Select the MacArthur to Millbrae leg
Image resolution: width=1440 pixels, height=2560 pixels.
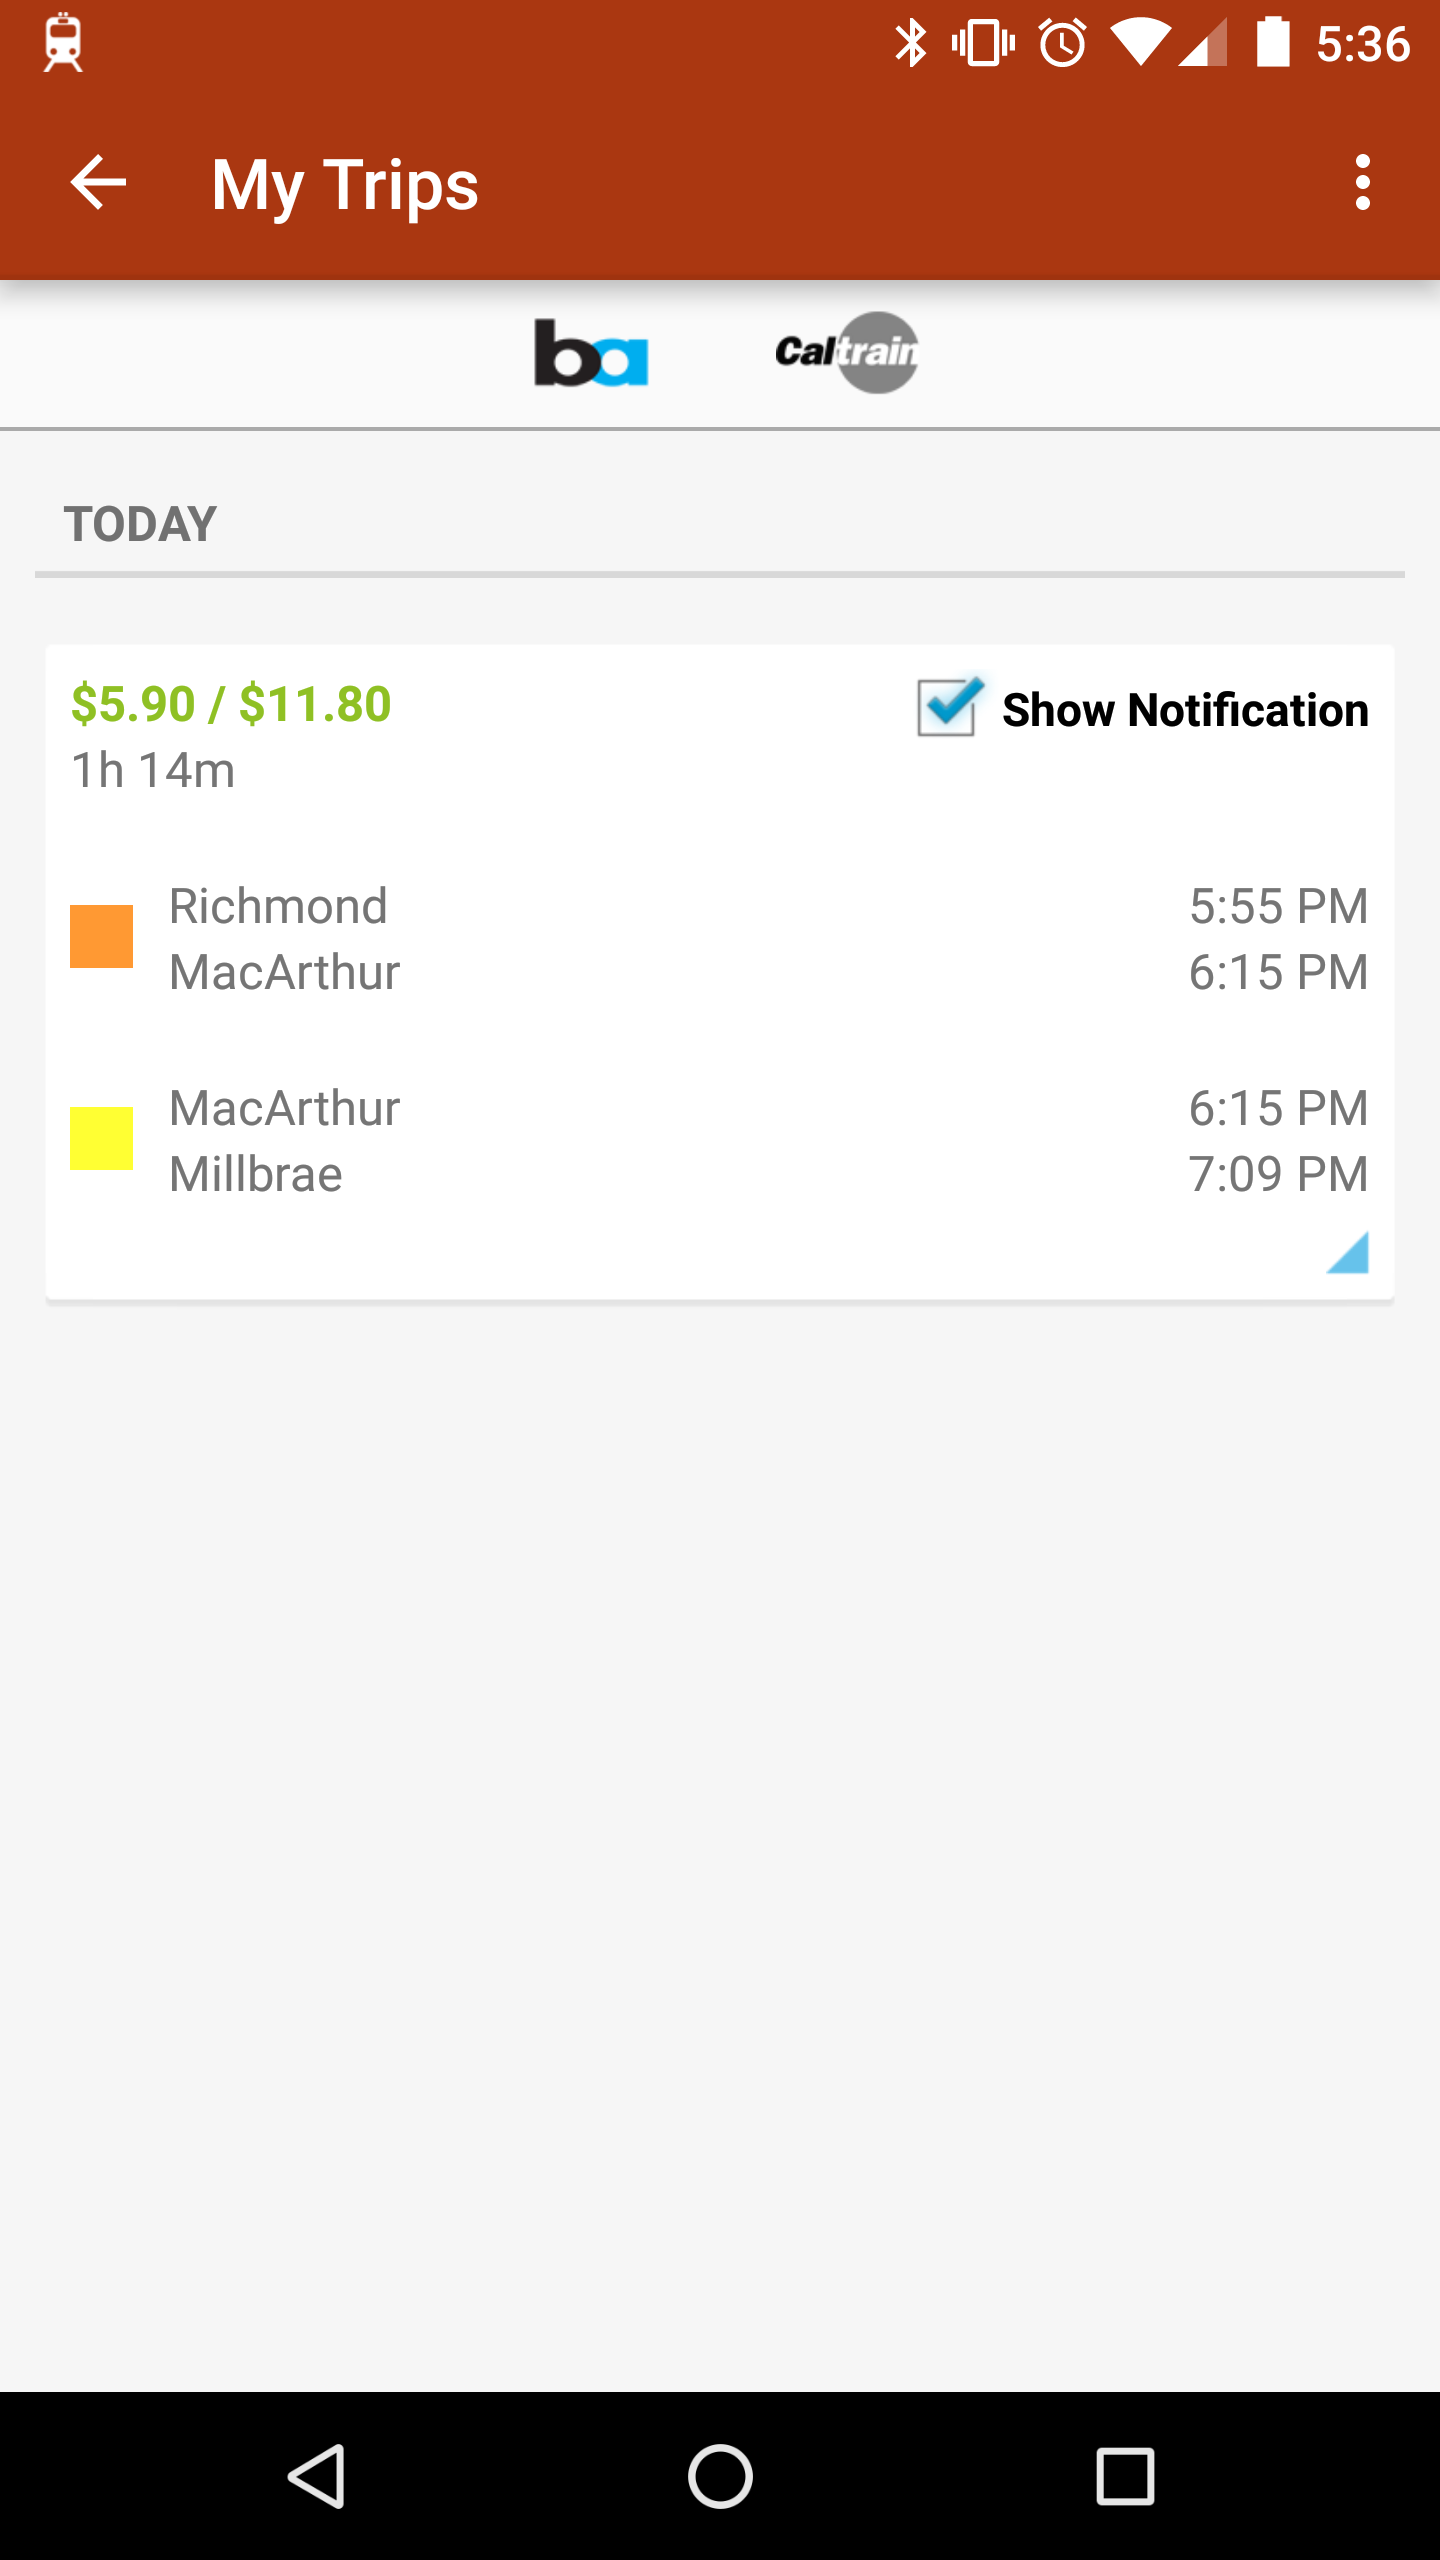click(x=719, y=1140)
